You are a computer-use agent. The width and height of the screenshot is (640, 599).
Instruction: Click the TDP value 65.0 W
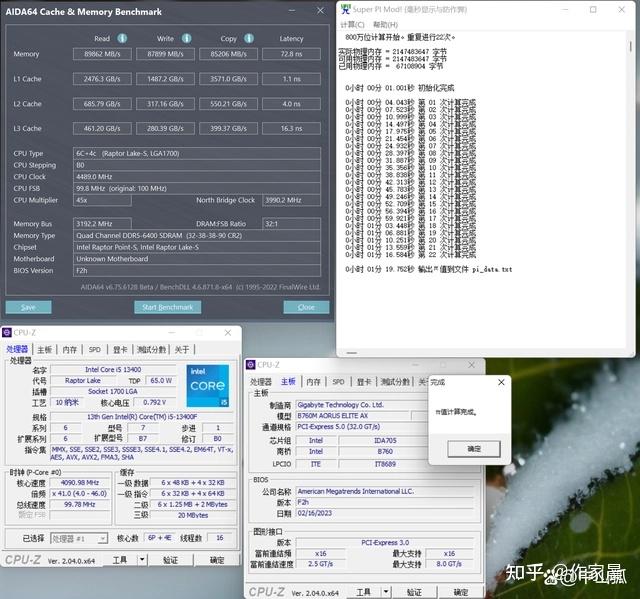coord(161,381)
